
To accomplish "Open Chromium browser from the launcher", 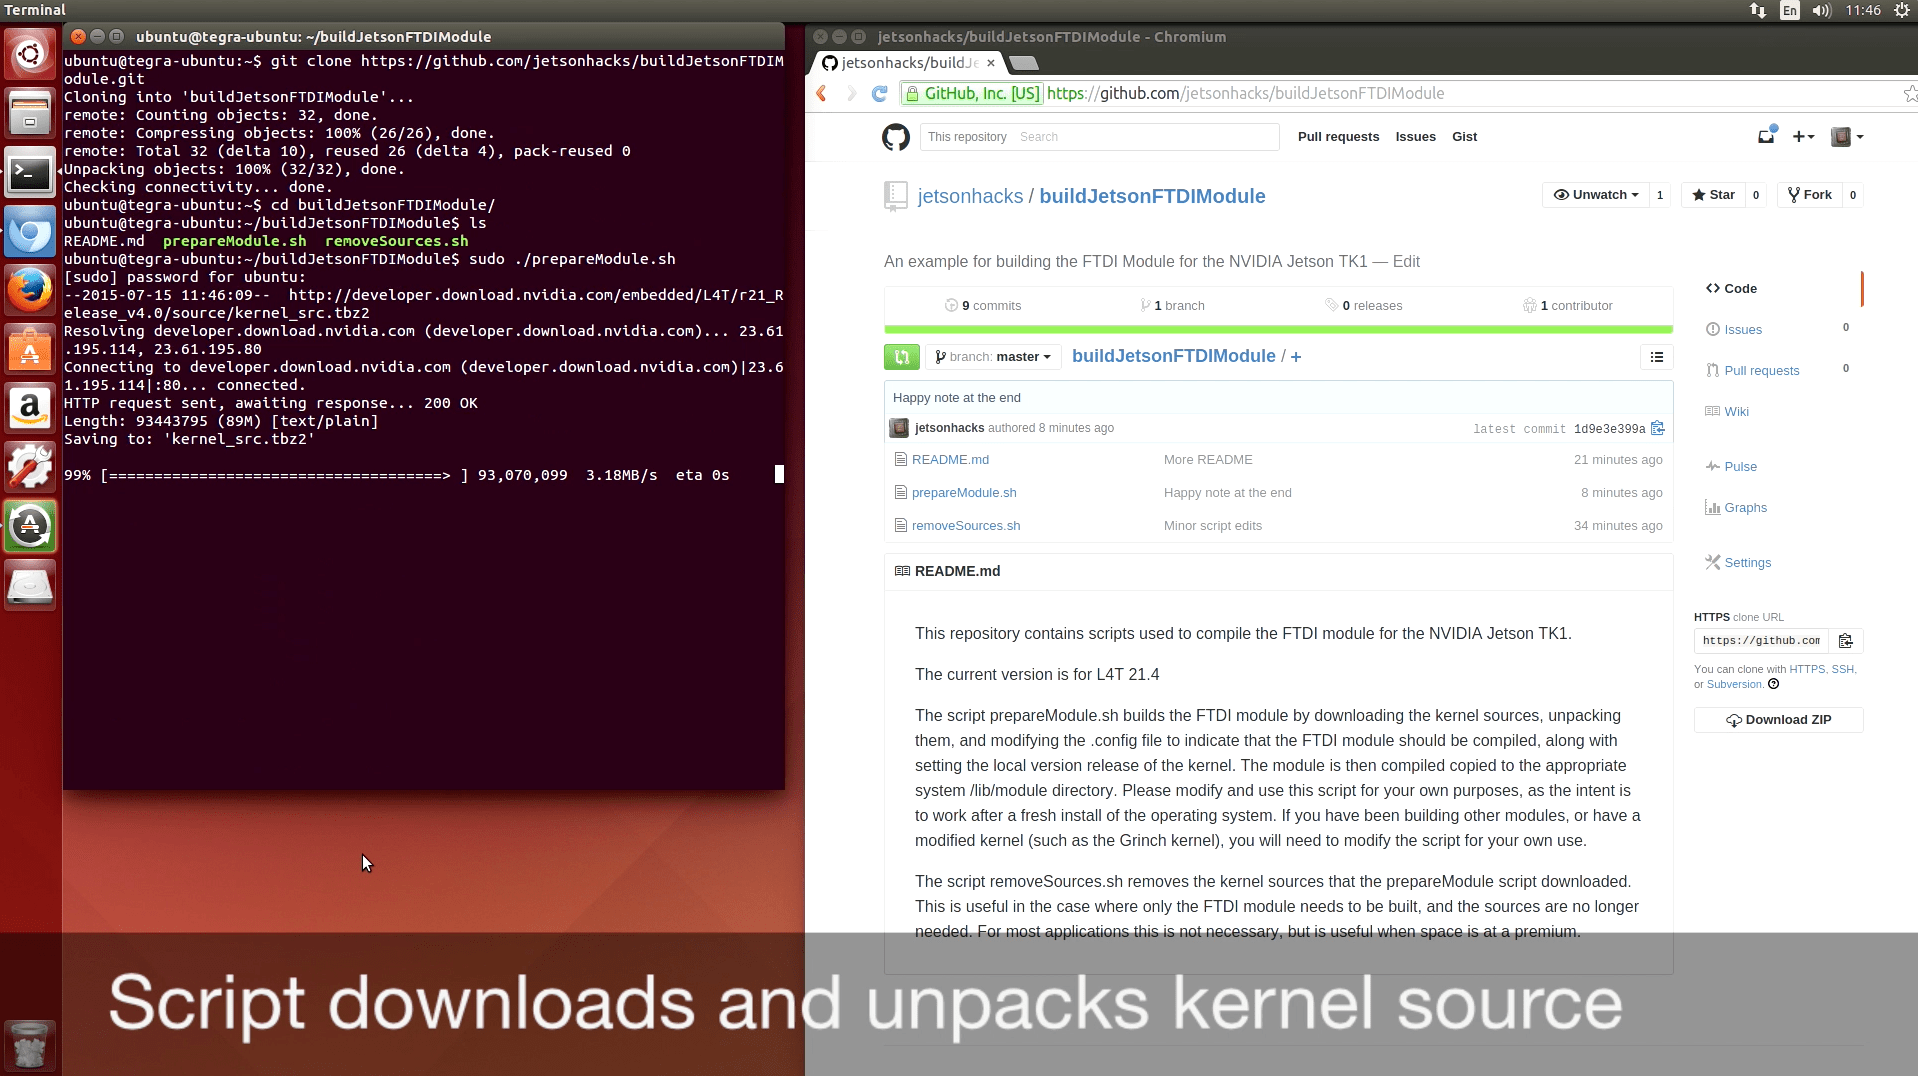I will coord(30,233).
